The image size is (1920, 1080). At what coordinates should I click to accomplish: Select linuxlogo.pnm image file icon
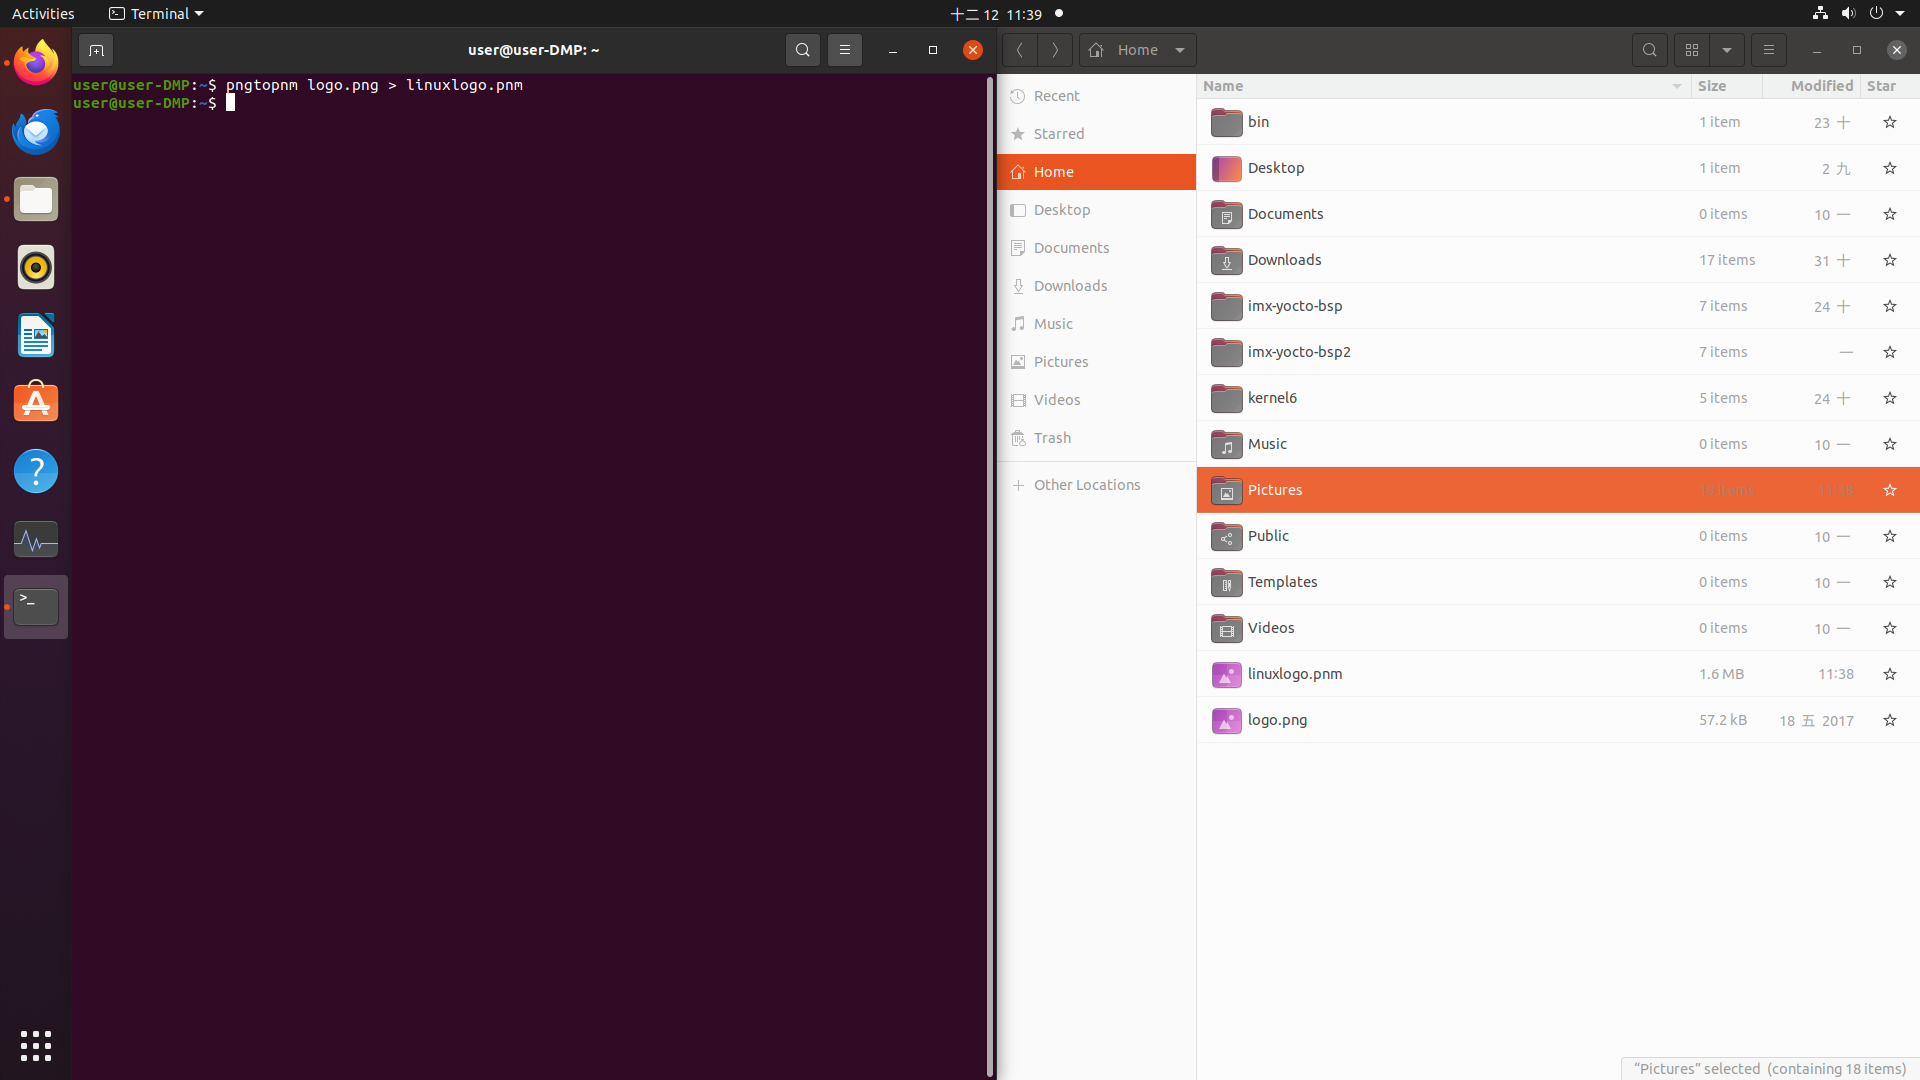pos(1226,674)
